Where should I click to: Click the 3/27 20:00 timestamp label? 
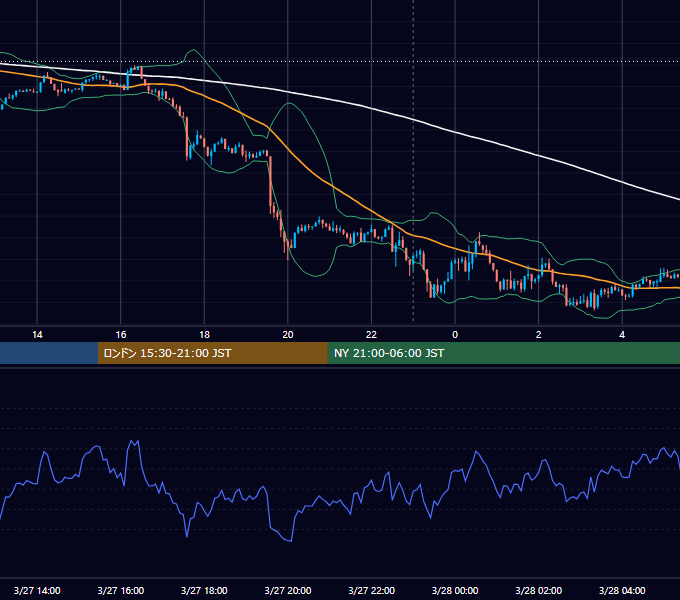[288, 590]
